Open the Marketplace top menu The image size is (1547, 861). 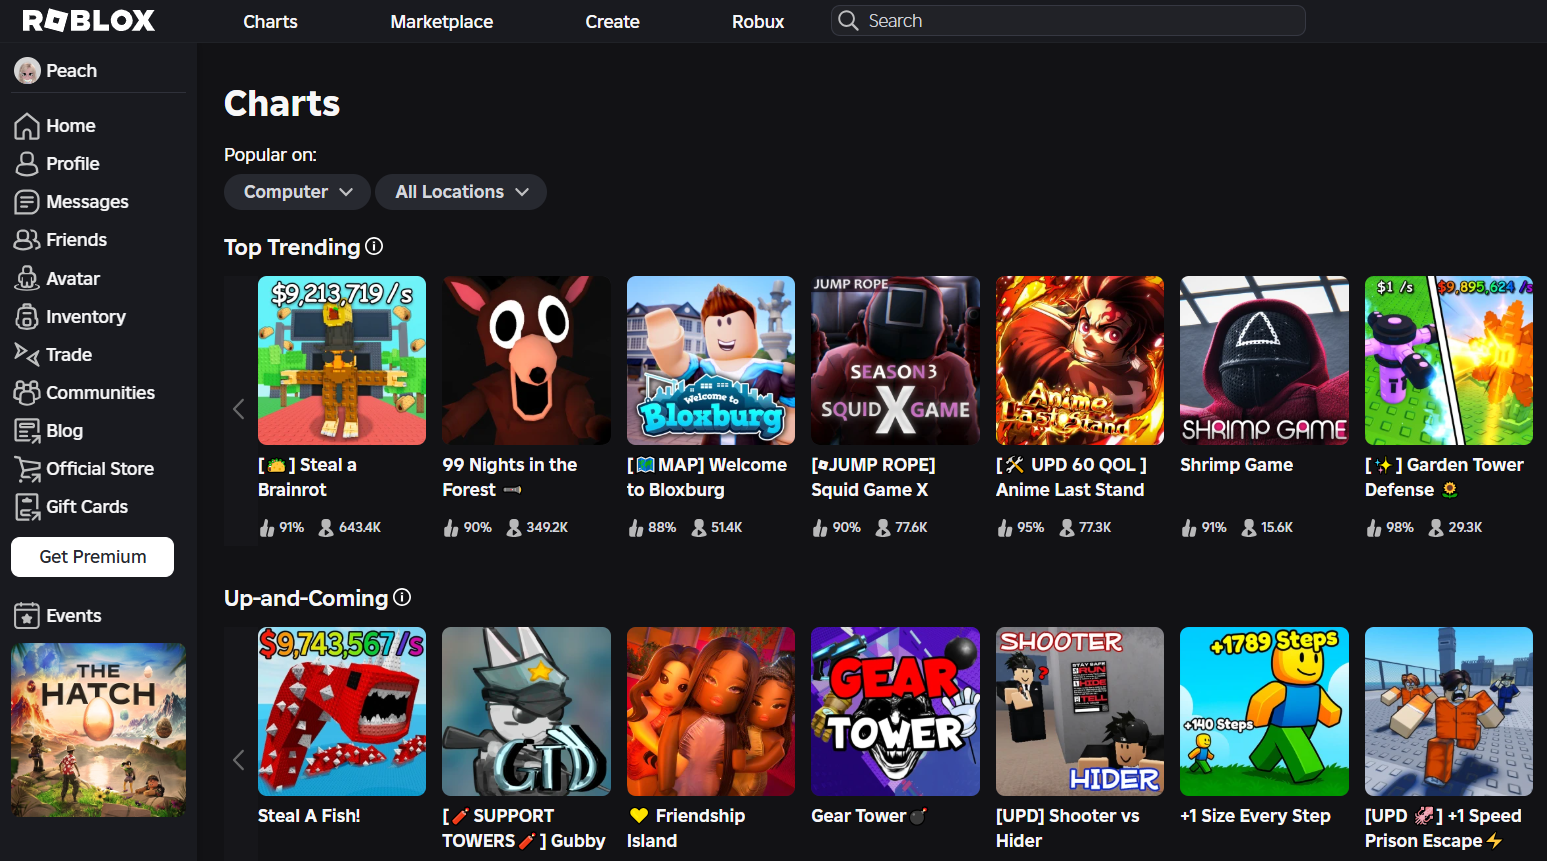point(441,21)
